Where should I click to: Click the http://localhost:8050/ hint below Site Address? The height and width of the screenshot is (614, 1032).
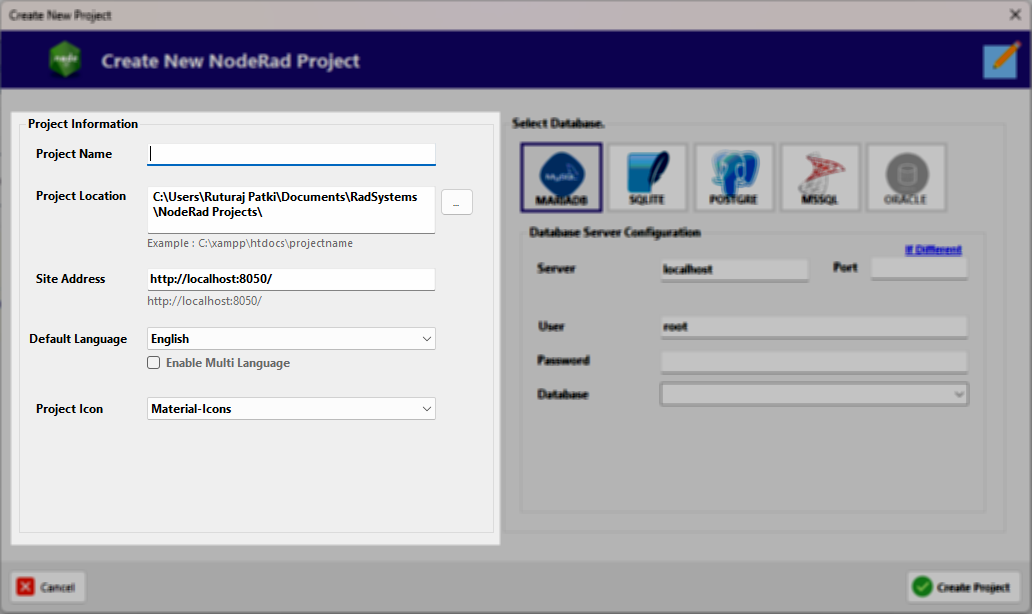point(205,301)
